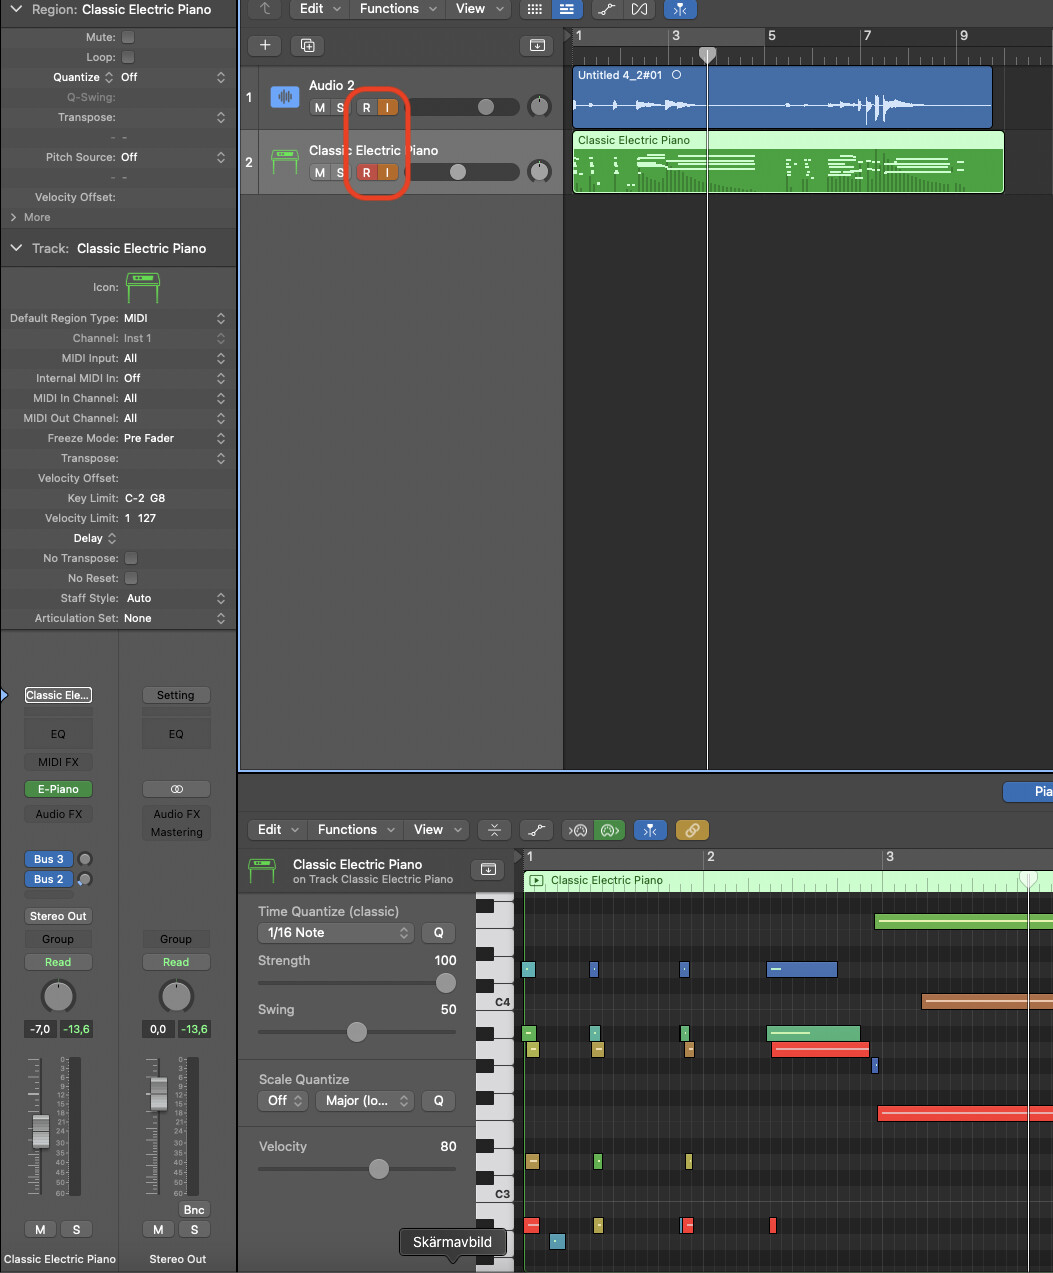
Task: Click the add new track plus button
Action: click(265, 45)
